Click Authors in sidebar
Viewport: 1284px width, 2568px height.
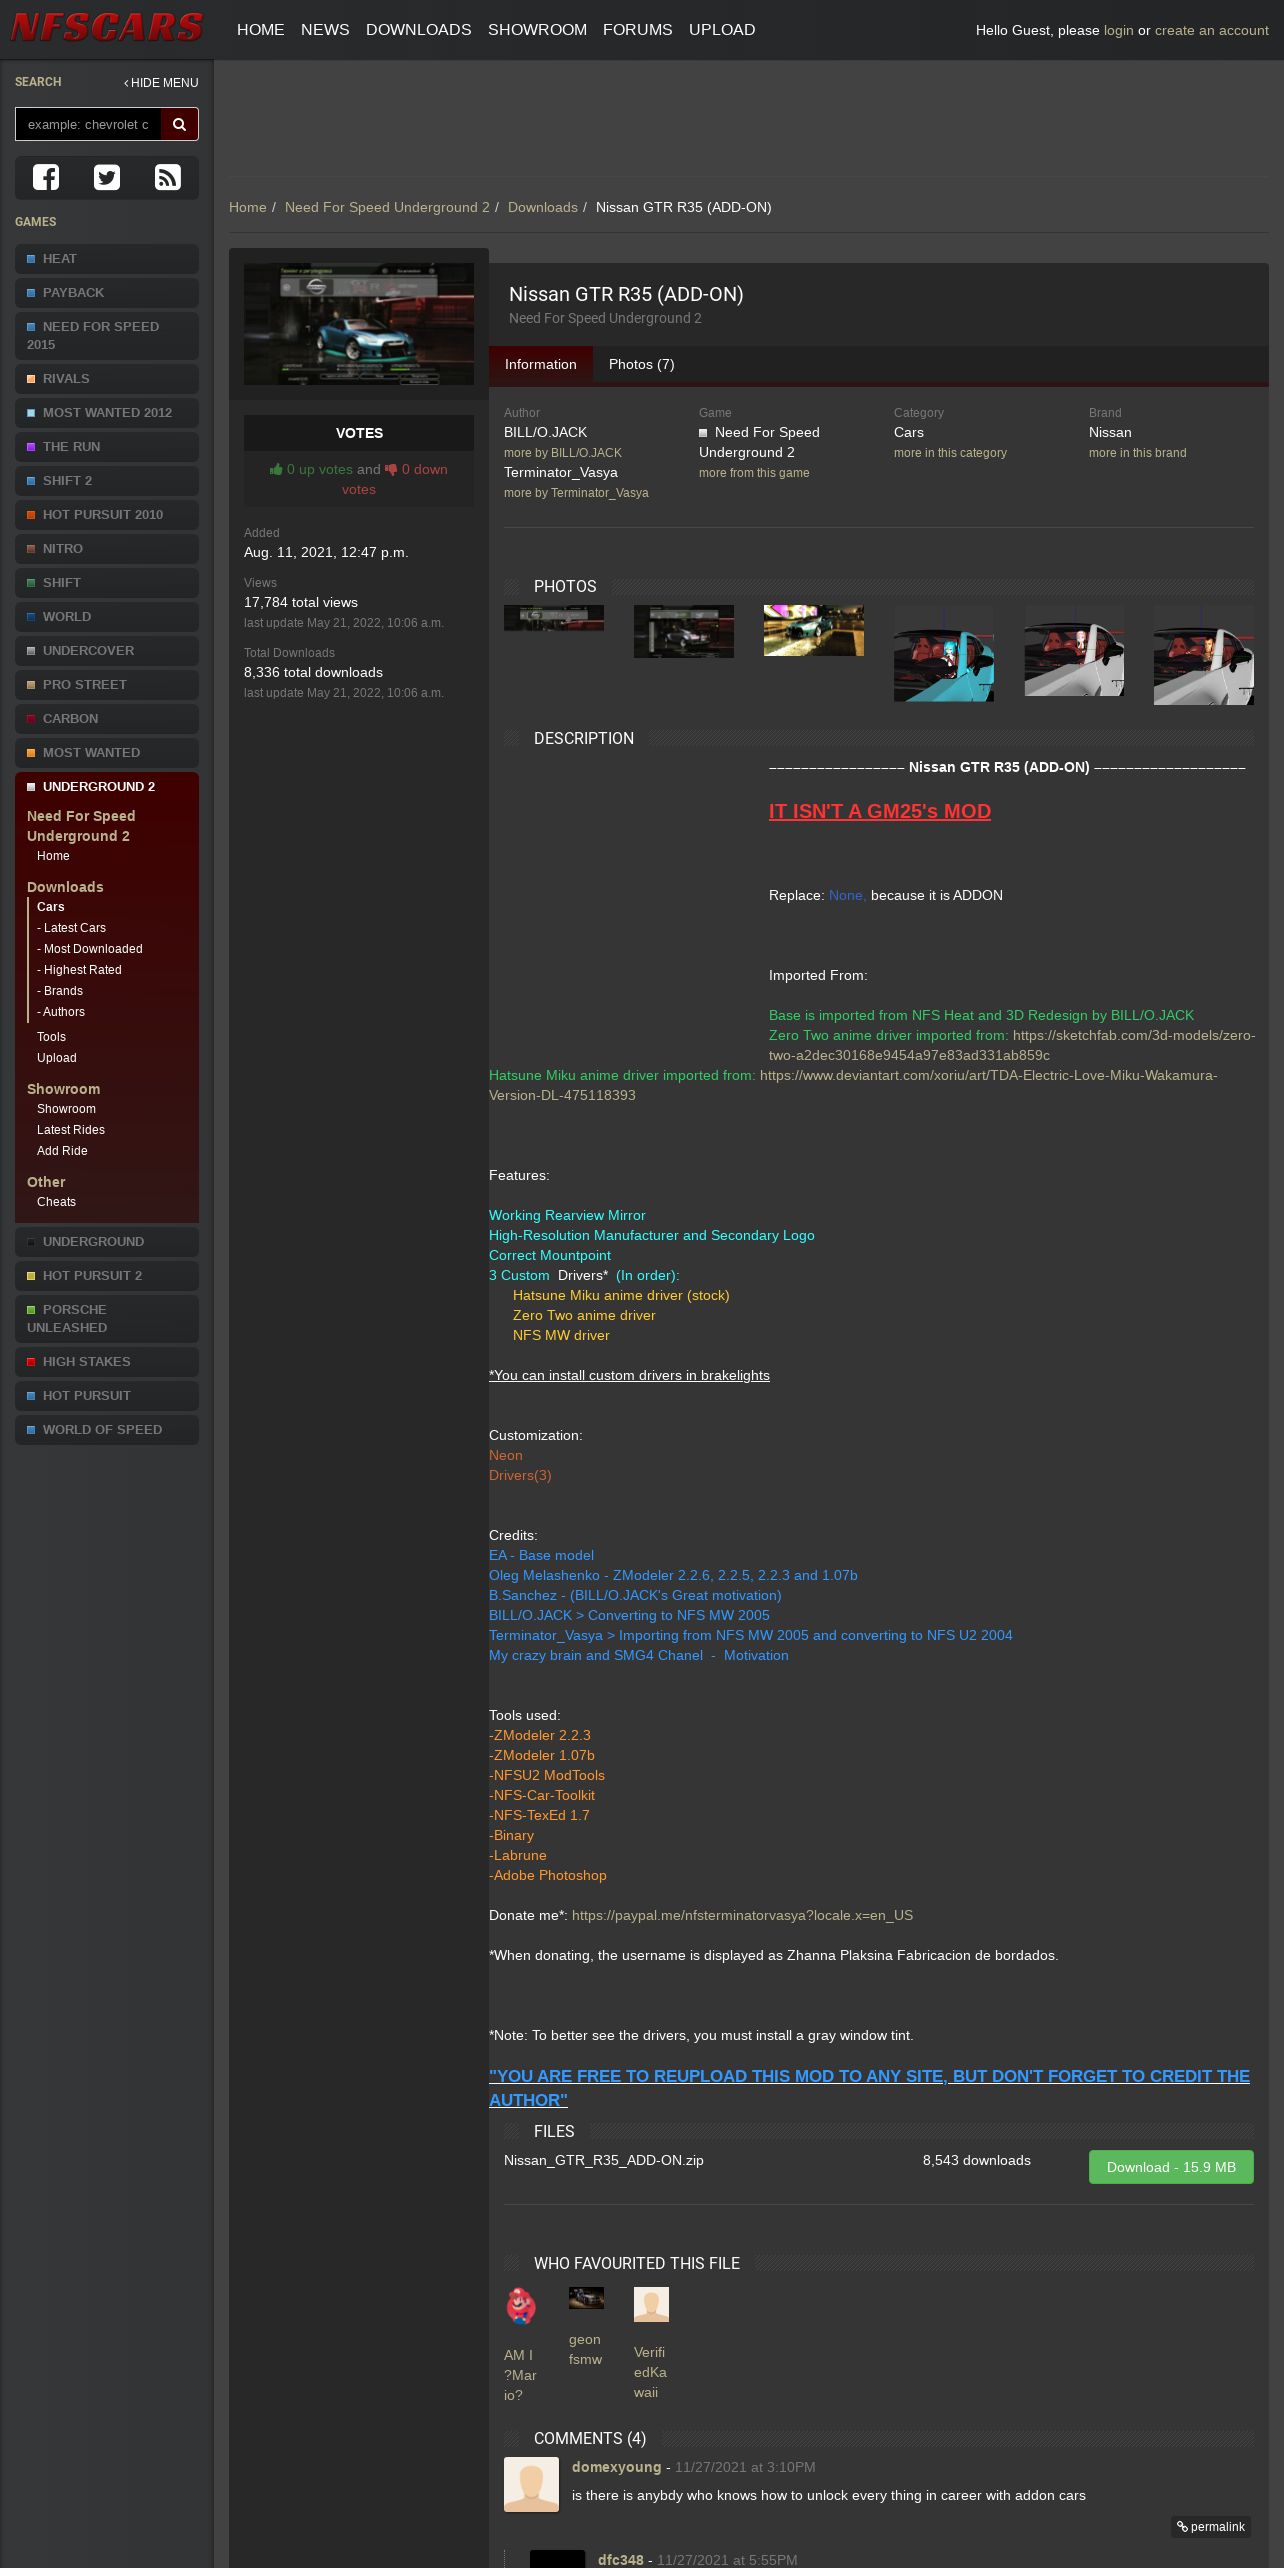pos(61,1012)
